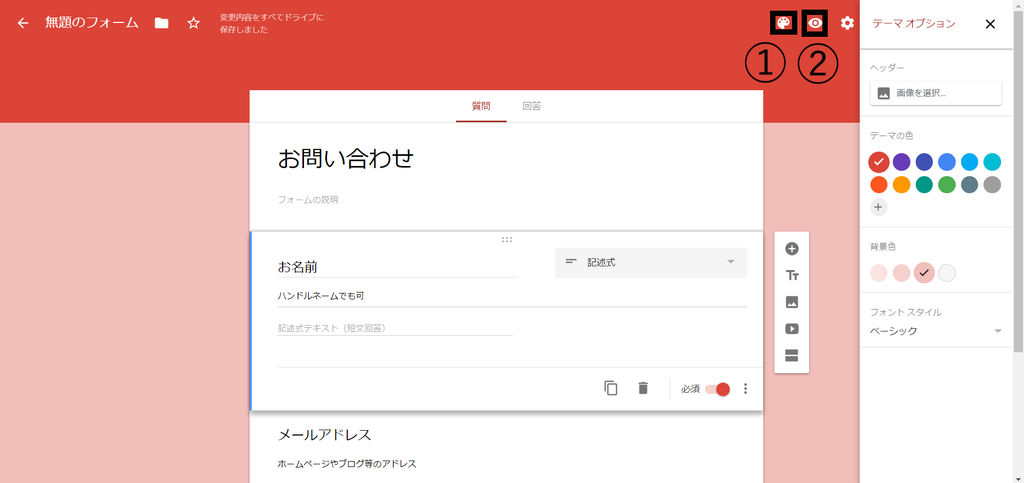Select the blue theme color swatch
The image size is (1024, 483).
[x=947, y=161]
